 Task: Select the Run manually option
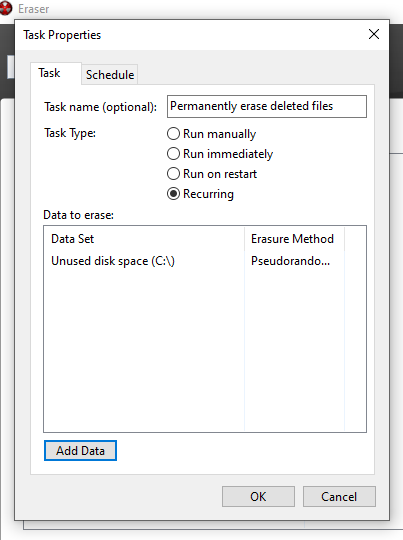(x=211, y=134)
